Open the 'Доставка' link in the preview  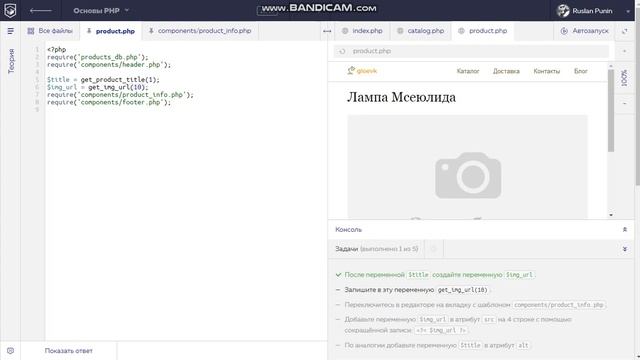(506, 71)
